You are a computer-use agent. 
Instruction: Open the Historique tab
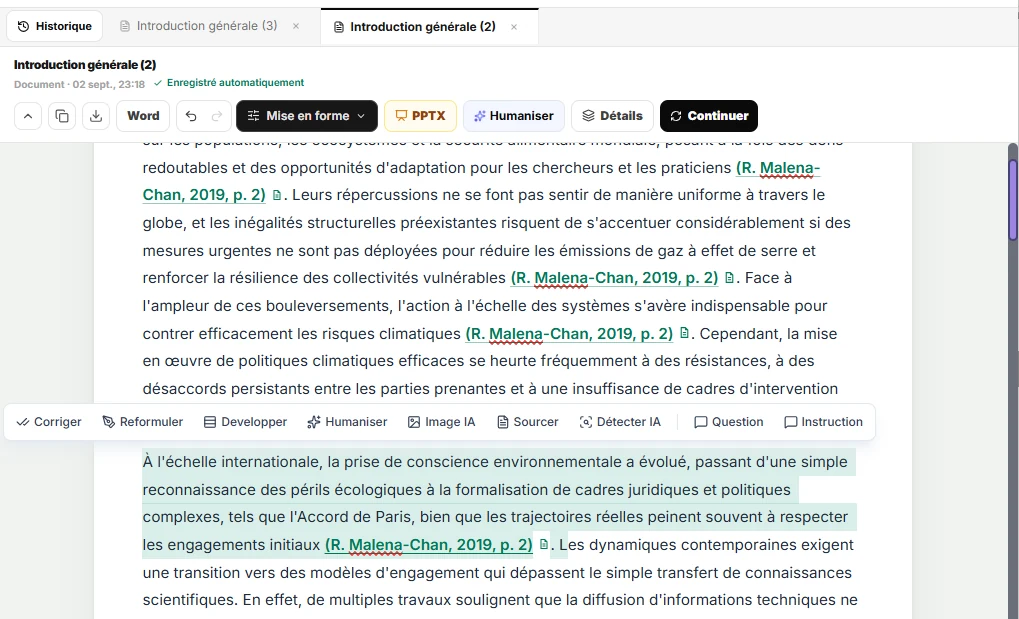tap(55, 27)
